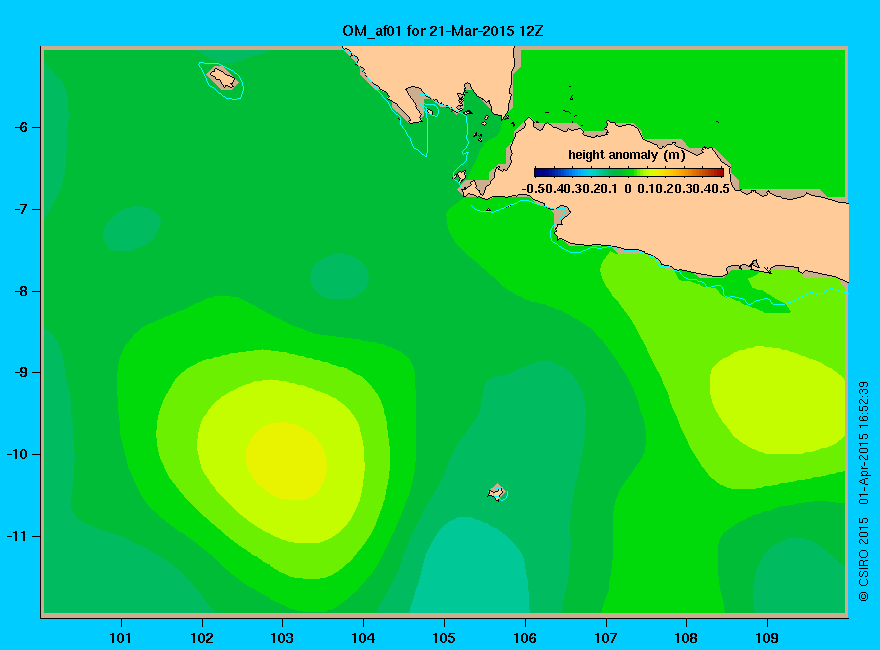Click the 'height anomaly (m)' legend label
This screenshot has height=650, width=880.
[x=627, y=154]
